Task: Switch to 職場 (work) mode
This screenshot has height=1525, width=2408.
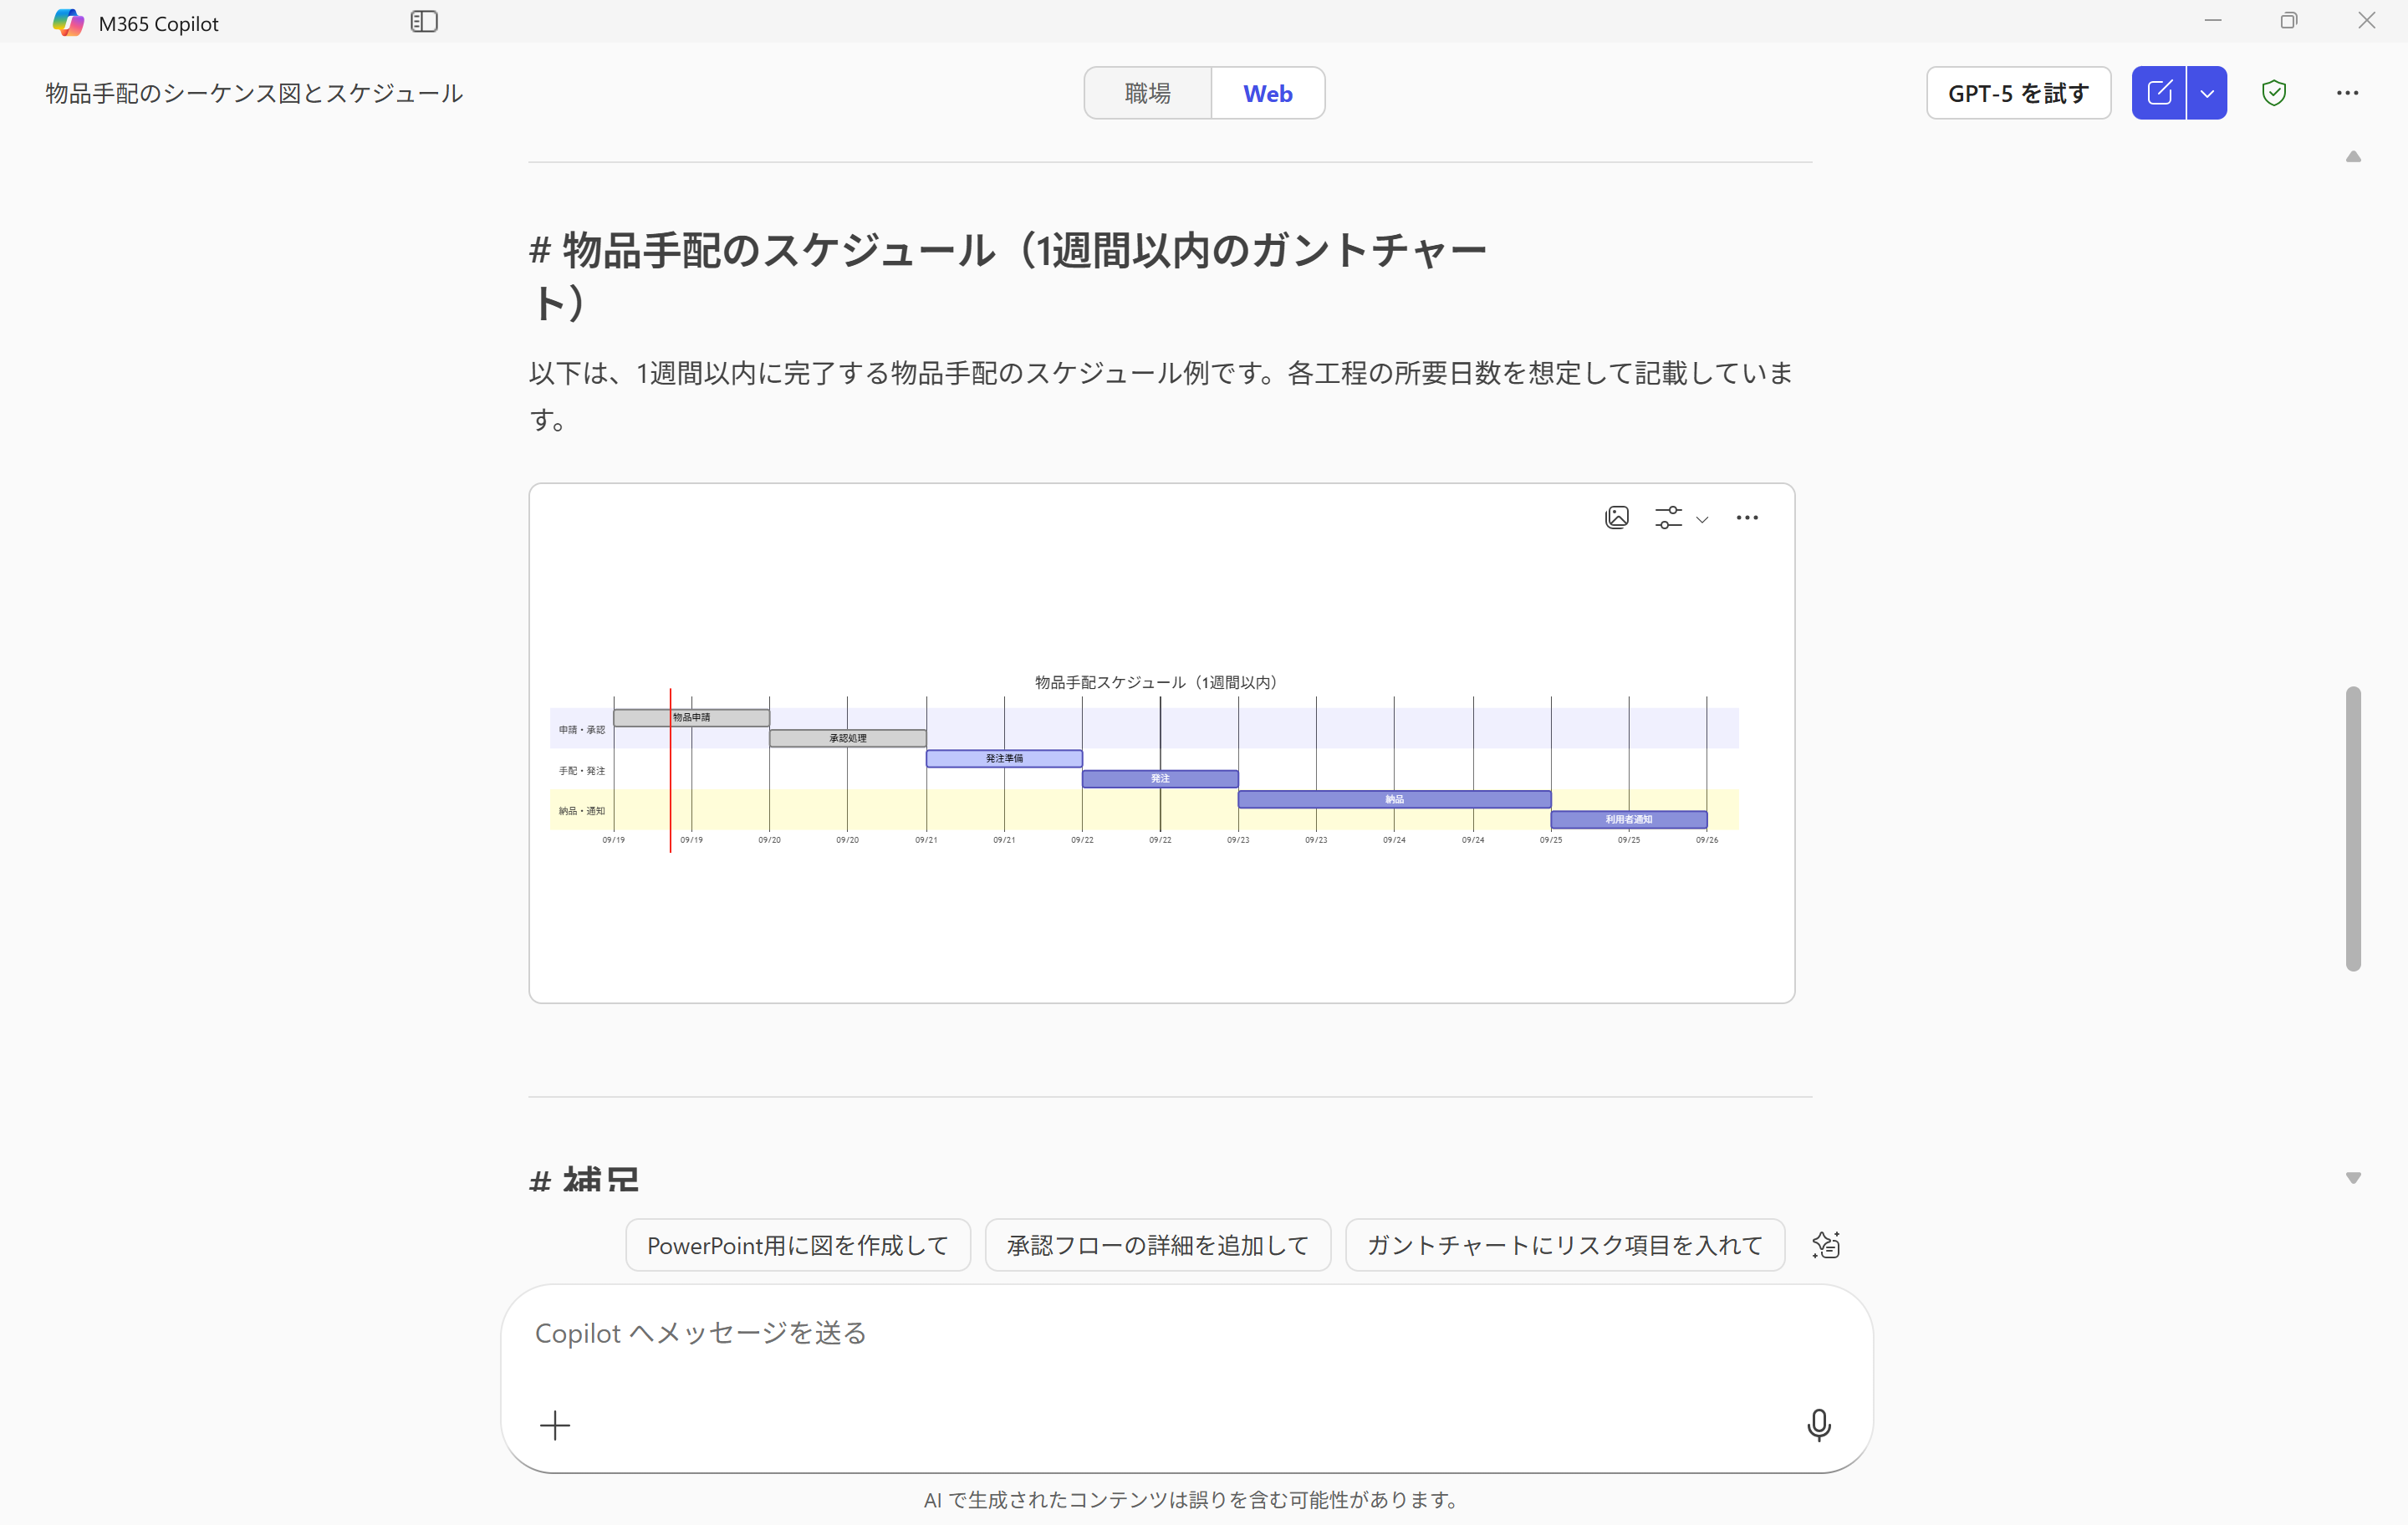Action: coord(1147,92)
